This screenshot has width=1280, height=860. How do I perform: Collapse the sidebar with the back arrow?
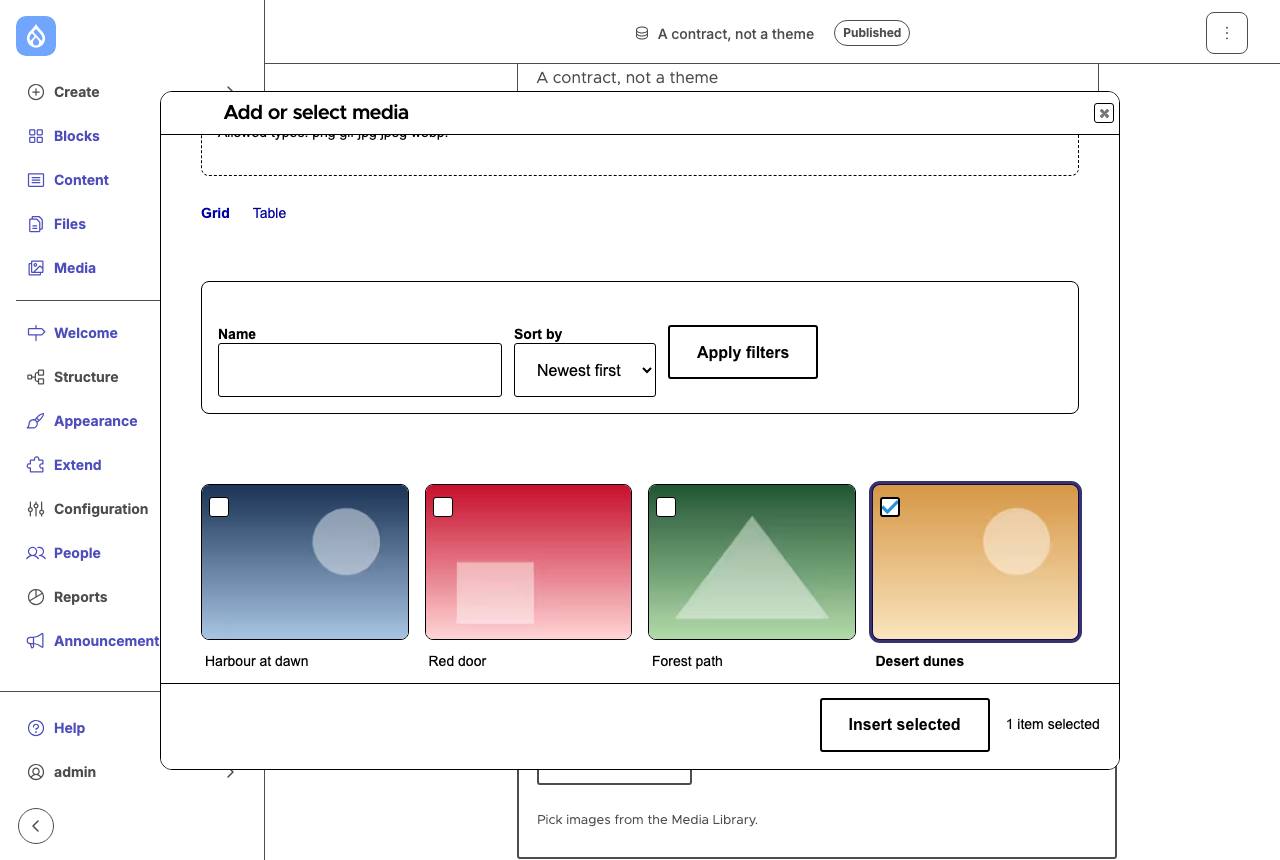point(36,826)
